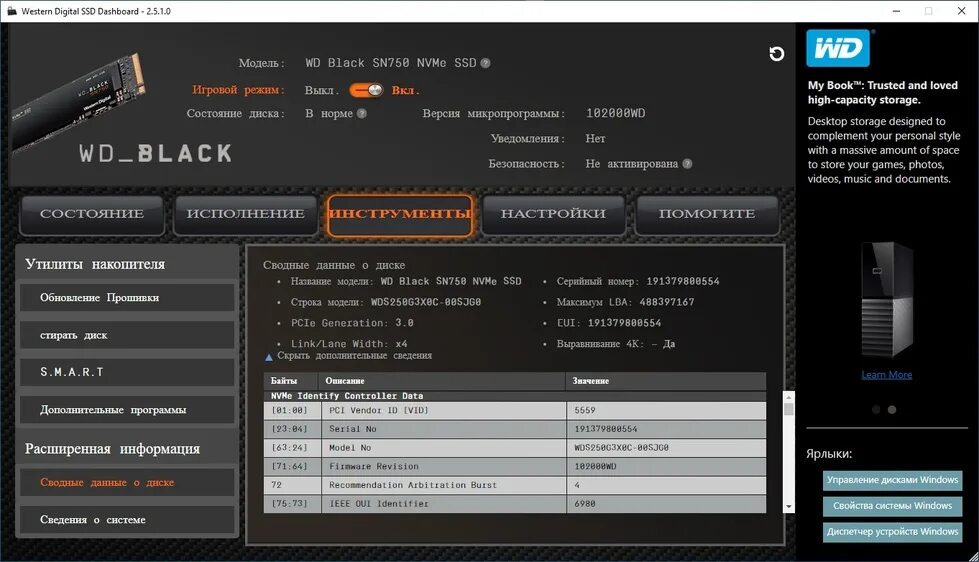This screenshot has width=979, height=562.
Task: Click serial number '191379800554' in summary
Action: click(682, 282)
